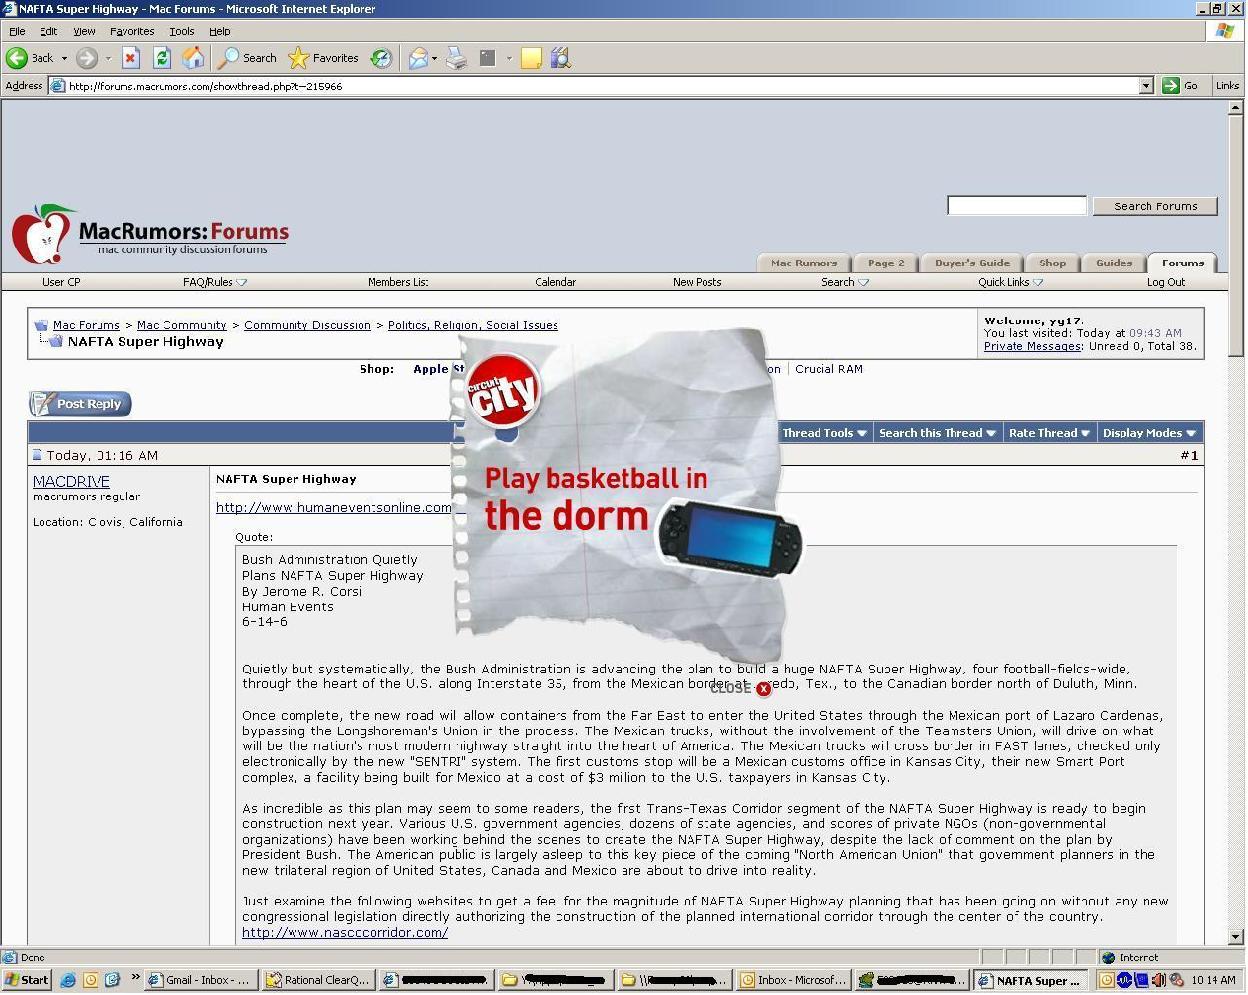
Task: Open Gmail - Inbox taskbar item
Action: (x=201, y=980)
